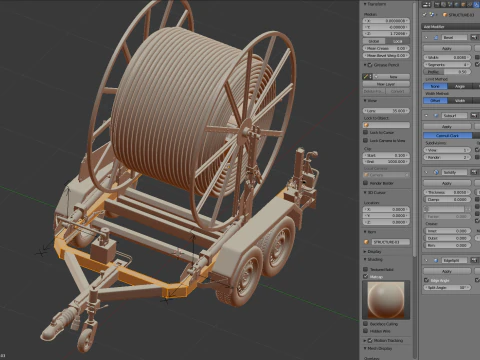Toggle the Motion Tracking panel checkbox

click(370, 340)
